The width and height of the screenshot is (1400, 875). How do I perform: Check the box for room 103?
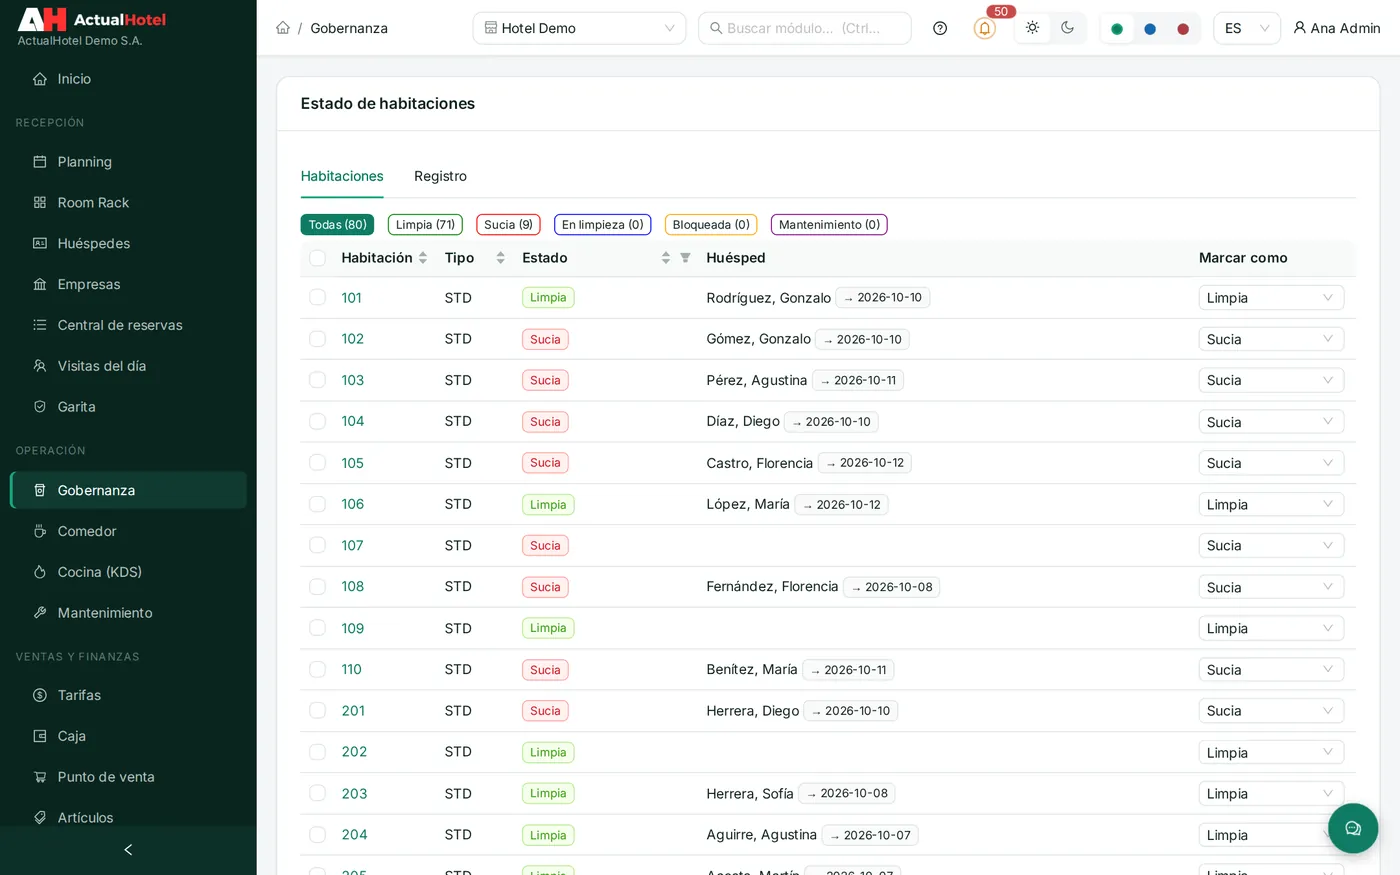(317, 380)
